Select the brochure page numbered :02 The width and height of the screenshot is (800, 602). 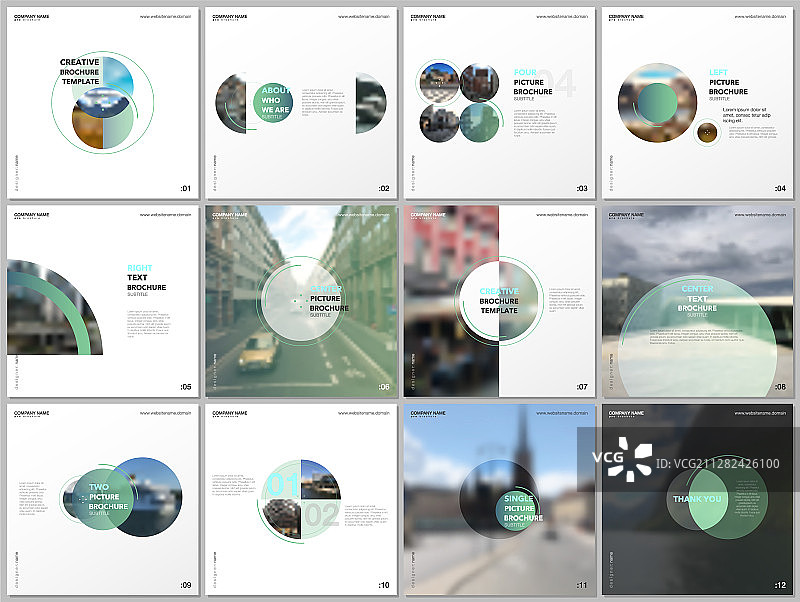[x=301, y=103]
